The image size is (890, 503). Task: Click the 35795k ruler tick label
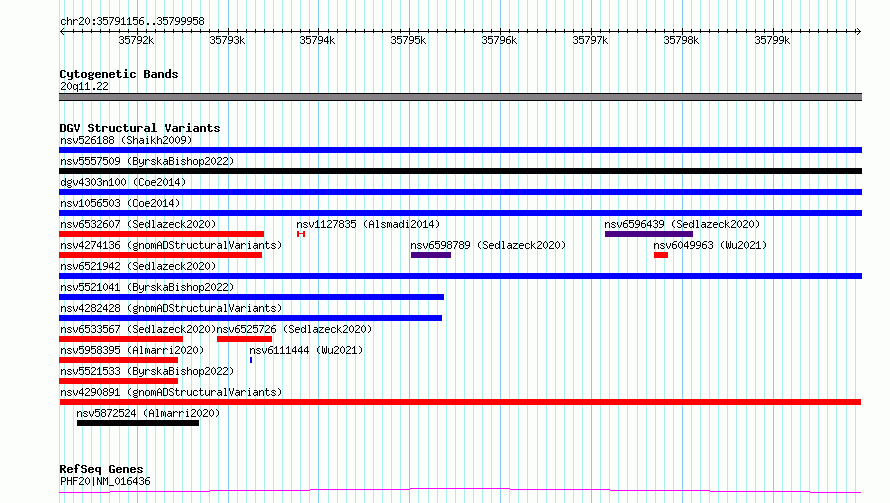408,40
